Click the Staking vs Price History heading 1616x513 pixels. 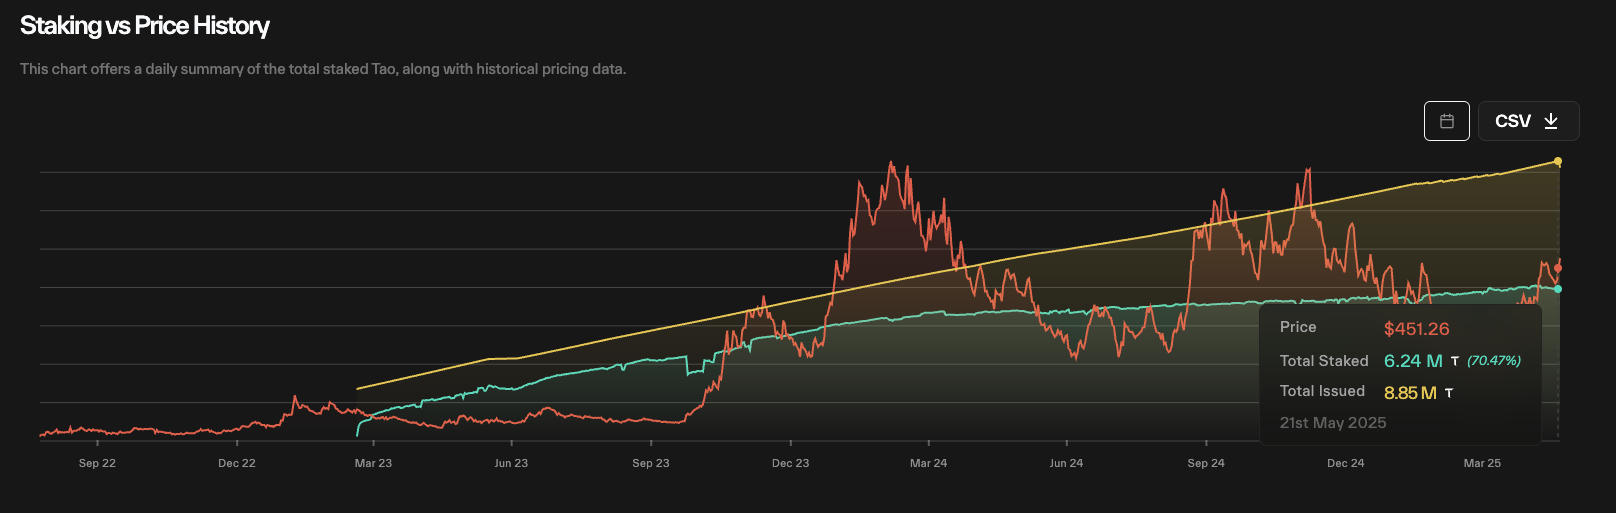(x=145, y=26)
